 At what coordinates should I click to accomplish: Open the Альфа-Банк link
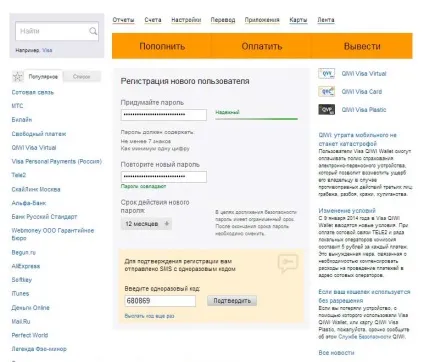pyautogui.click(x=29, y=203)
